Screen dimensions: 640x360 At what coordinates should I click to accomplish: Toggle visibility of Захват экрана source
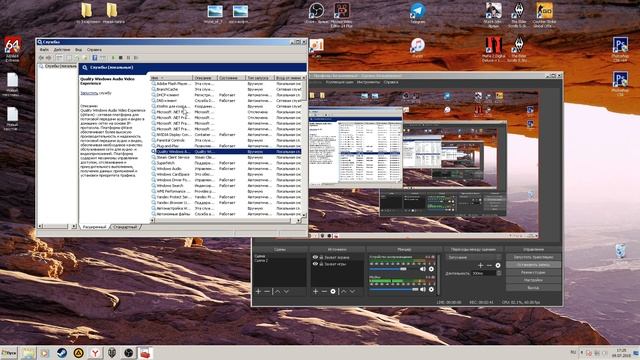point(315,258)
